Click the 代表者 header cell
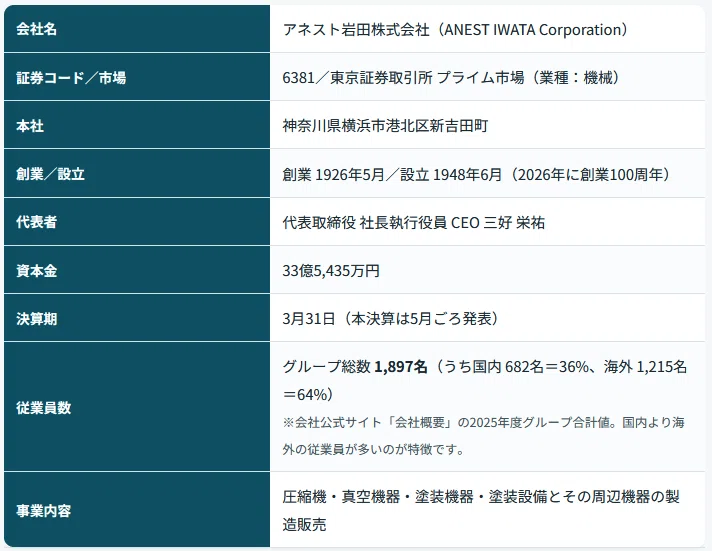 137,222
